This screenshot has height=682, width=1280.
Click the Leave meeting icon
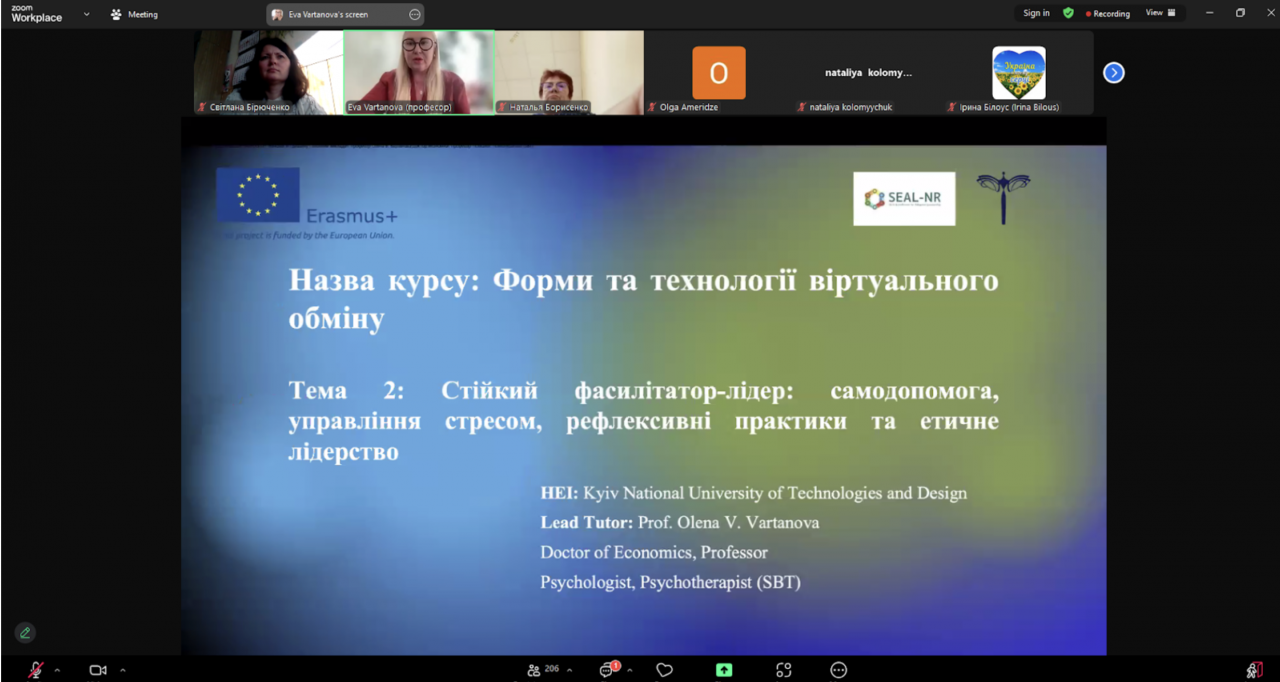pos(1254,670)
